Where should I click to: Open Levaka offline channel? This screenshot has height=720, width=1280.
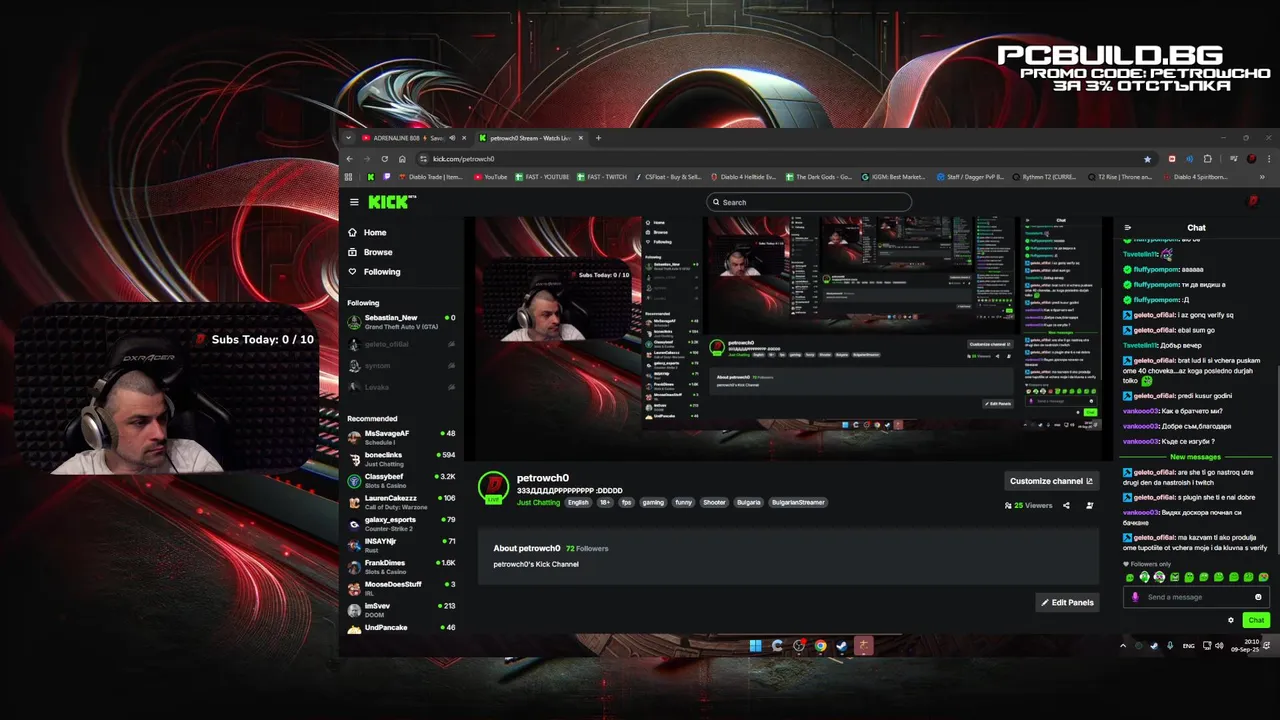pyautogui.click(x=401, y=387)
